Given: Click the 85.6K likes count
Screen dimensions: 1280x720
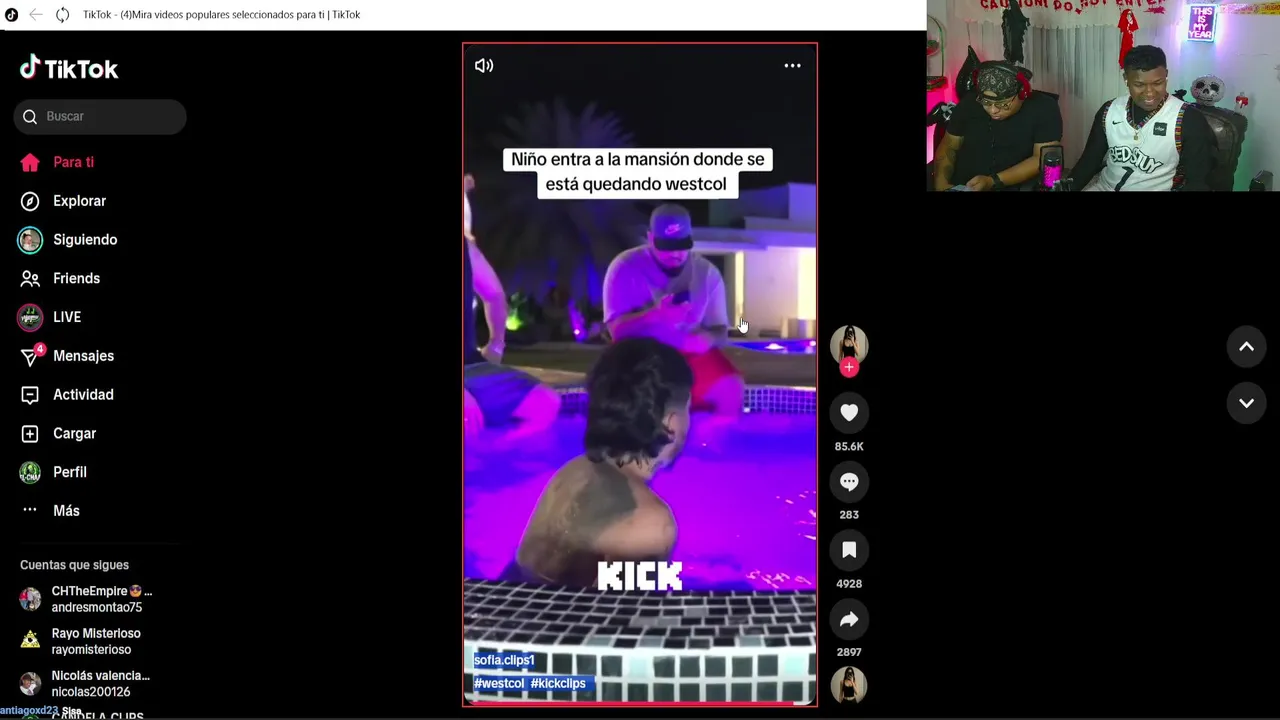Looking at the screenshot, I should pyautogui.click(x=849, y=446).
